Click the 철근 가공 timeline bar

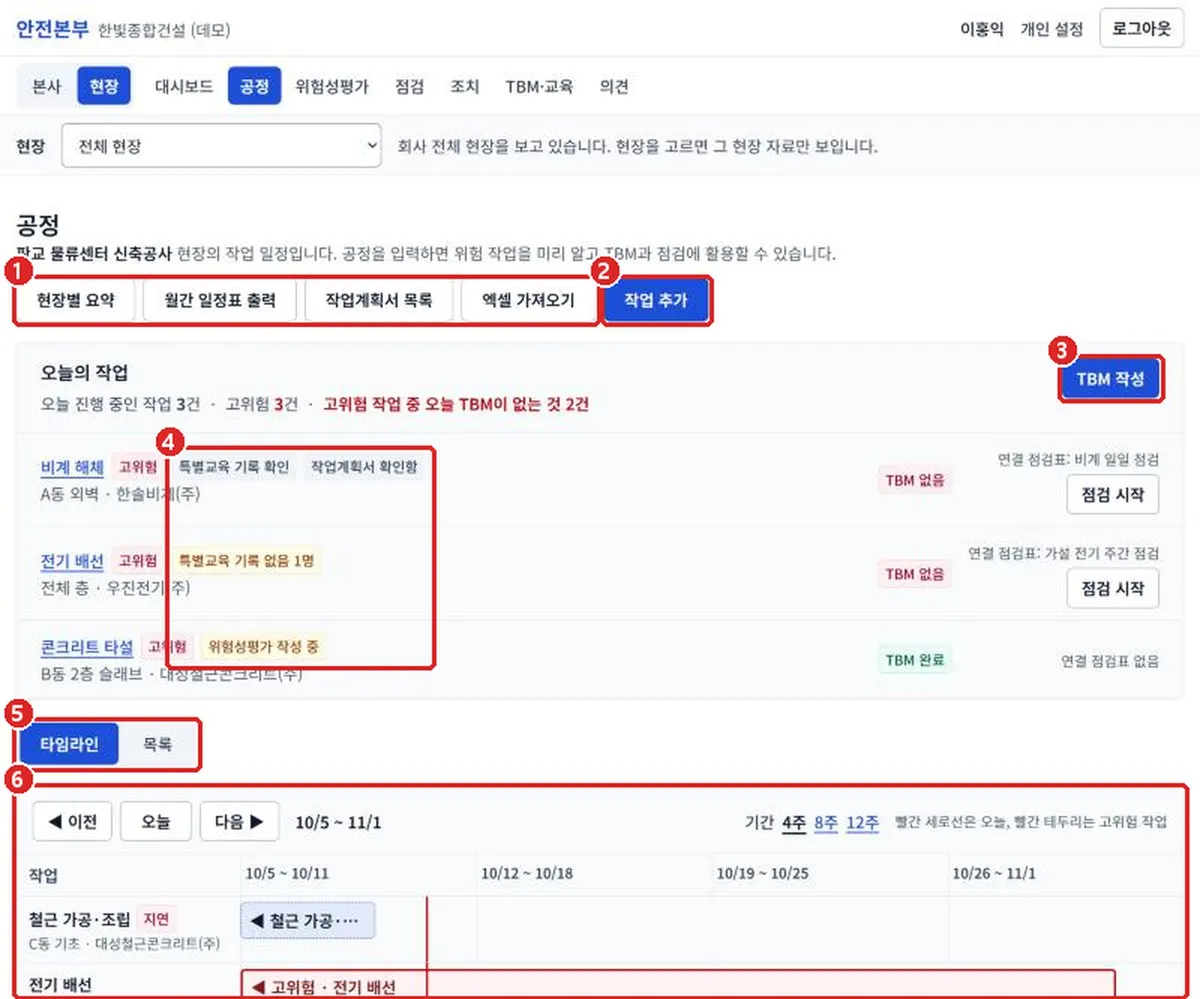(308, 920)
